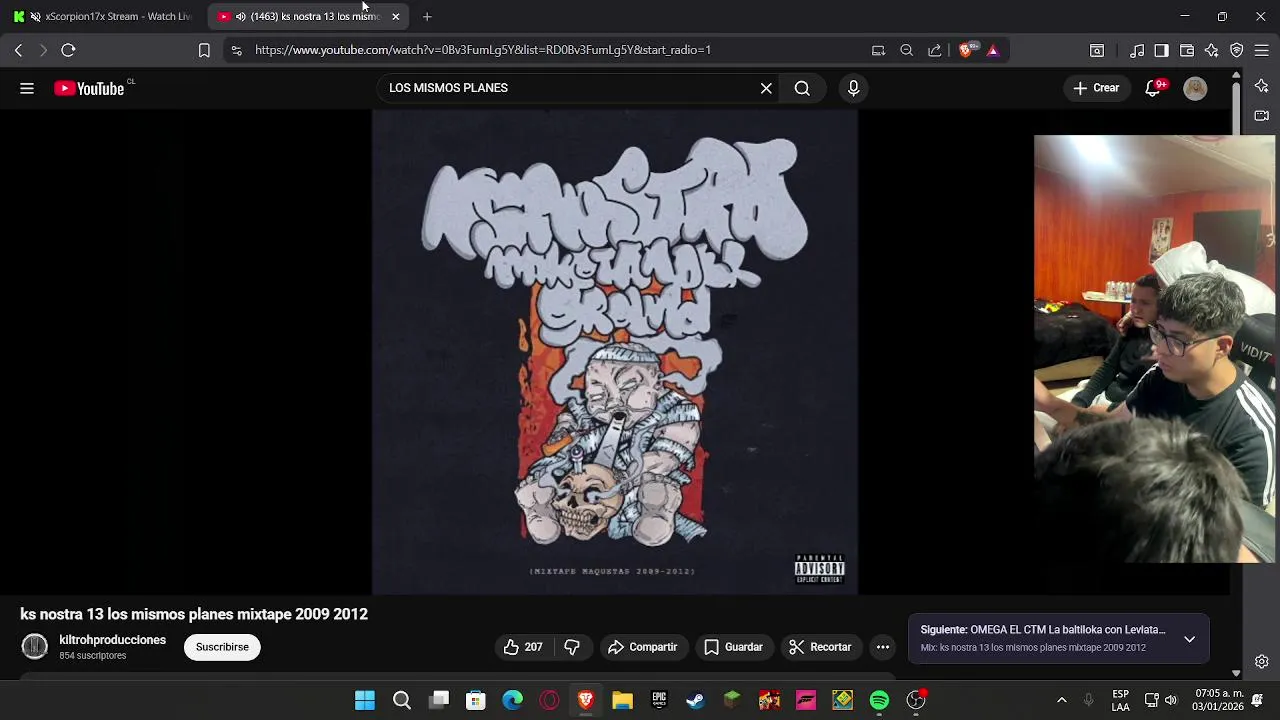Open the Brave Talk sidebar camera icon

click(1262, 115)
